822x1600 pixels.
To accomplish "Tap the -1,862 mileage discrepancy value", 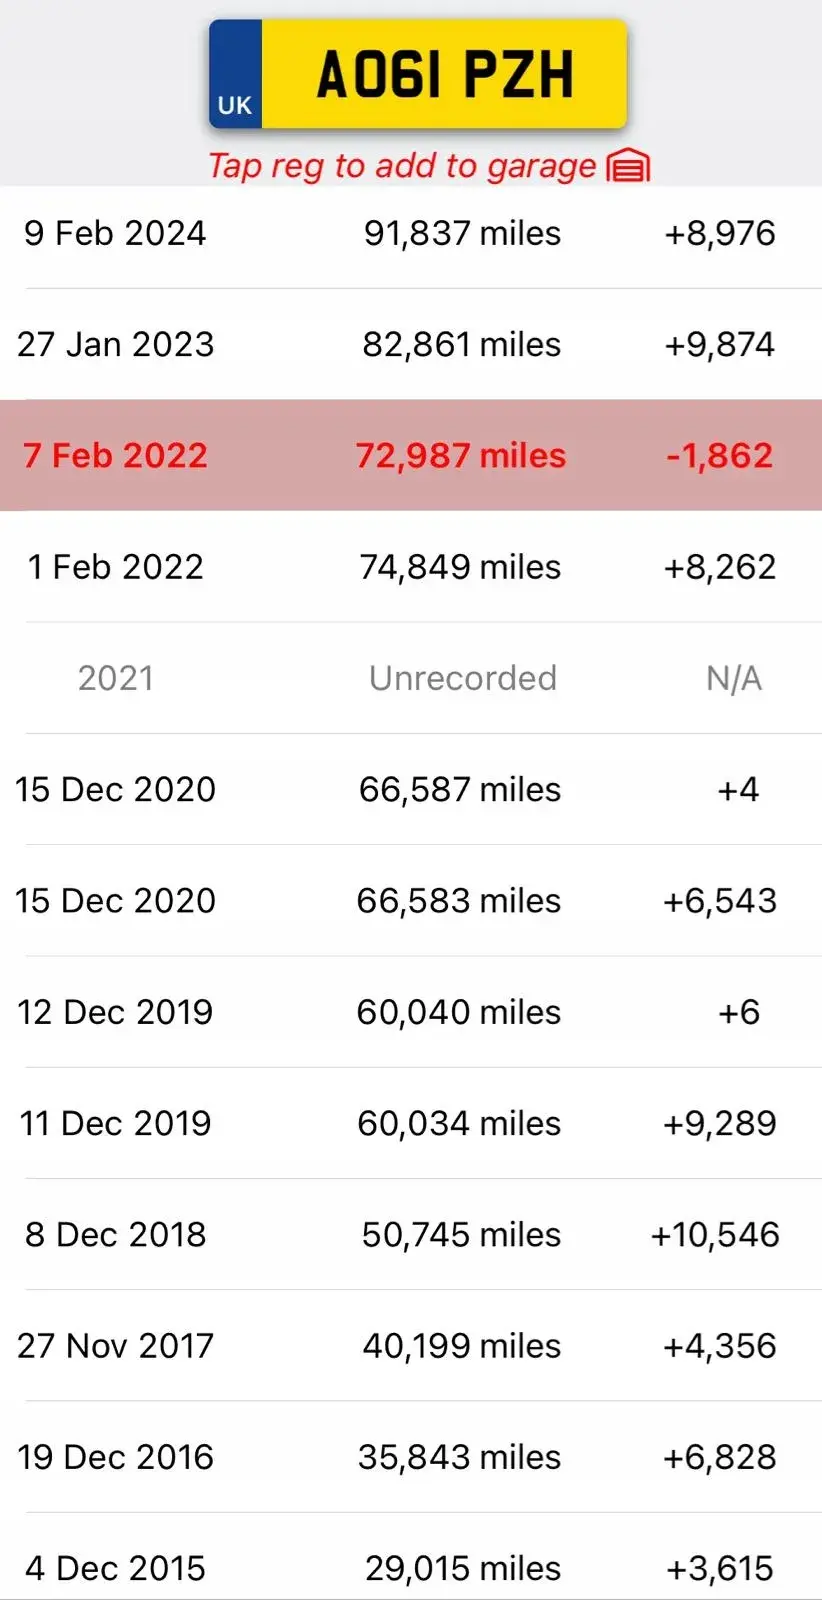I will 720,455.
